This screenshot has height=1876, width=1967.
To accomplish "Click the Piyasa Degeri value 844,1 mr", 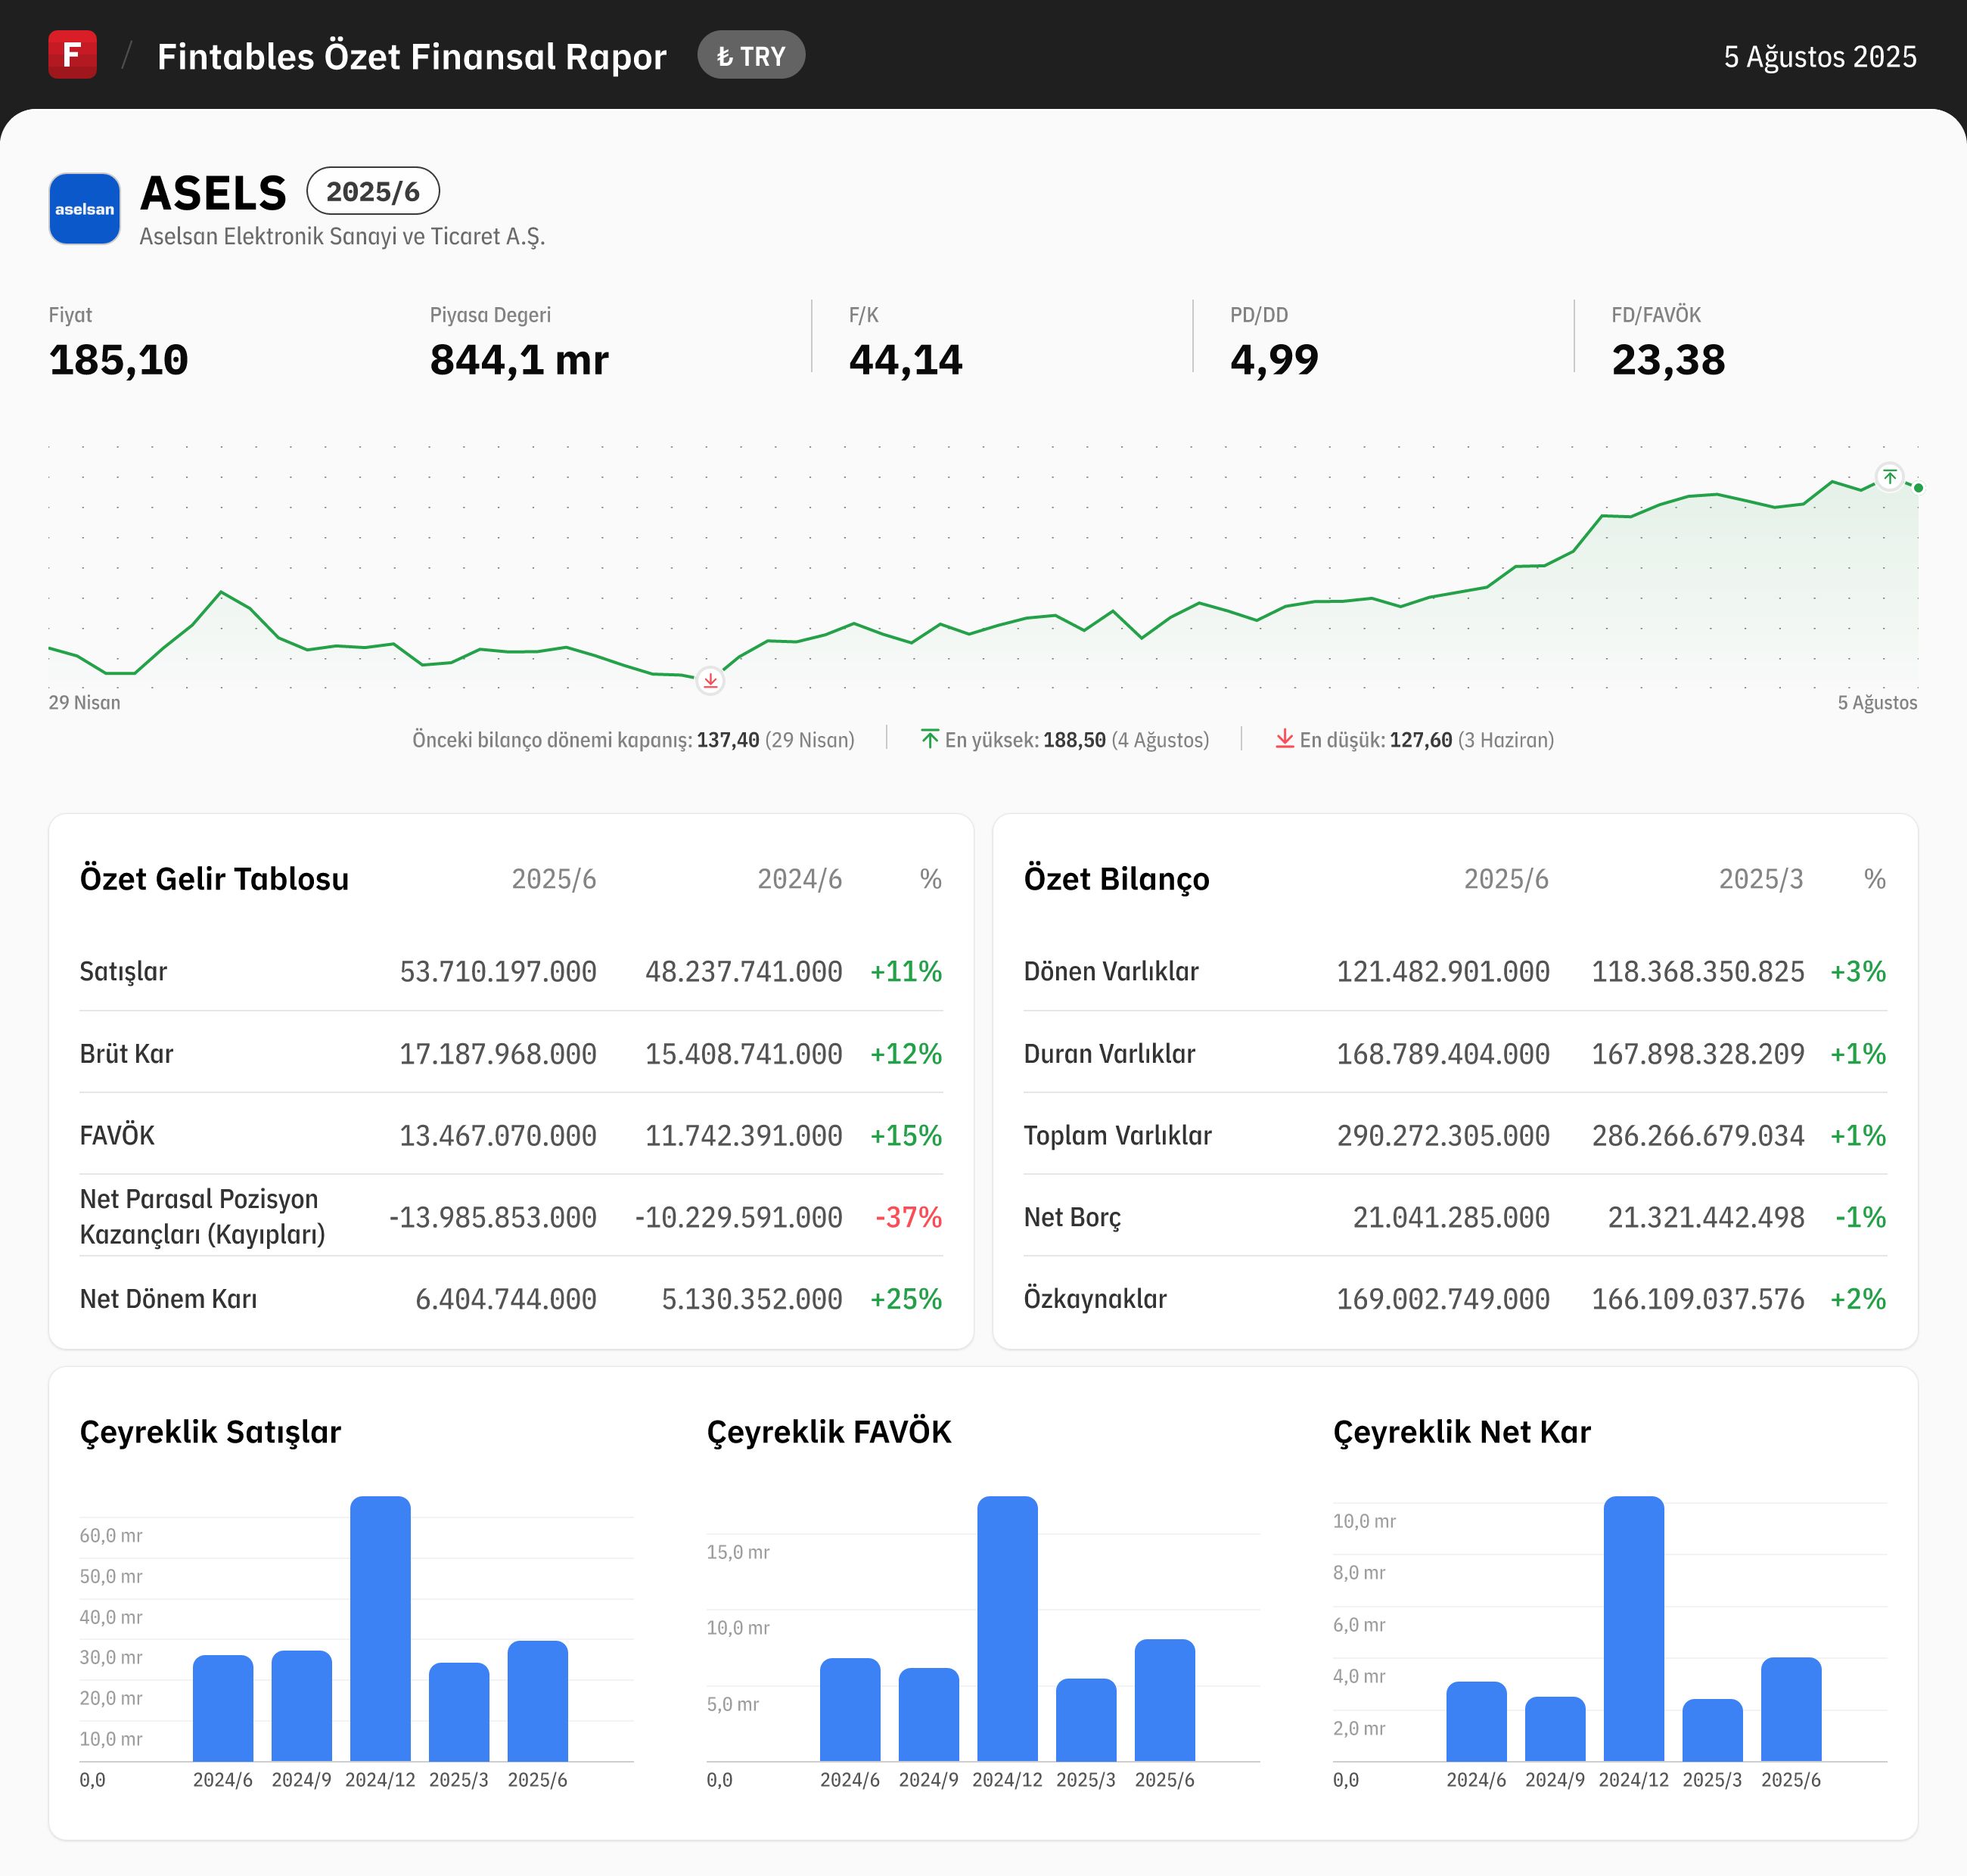I will [x=518, y=360].
